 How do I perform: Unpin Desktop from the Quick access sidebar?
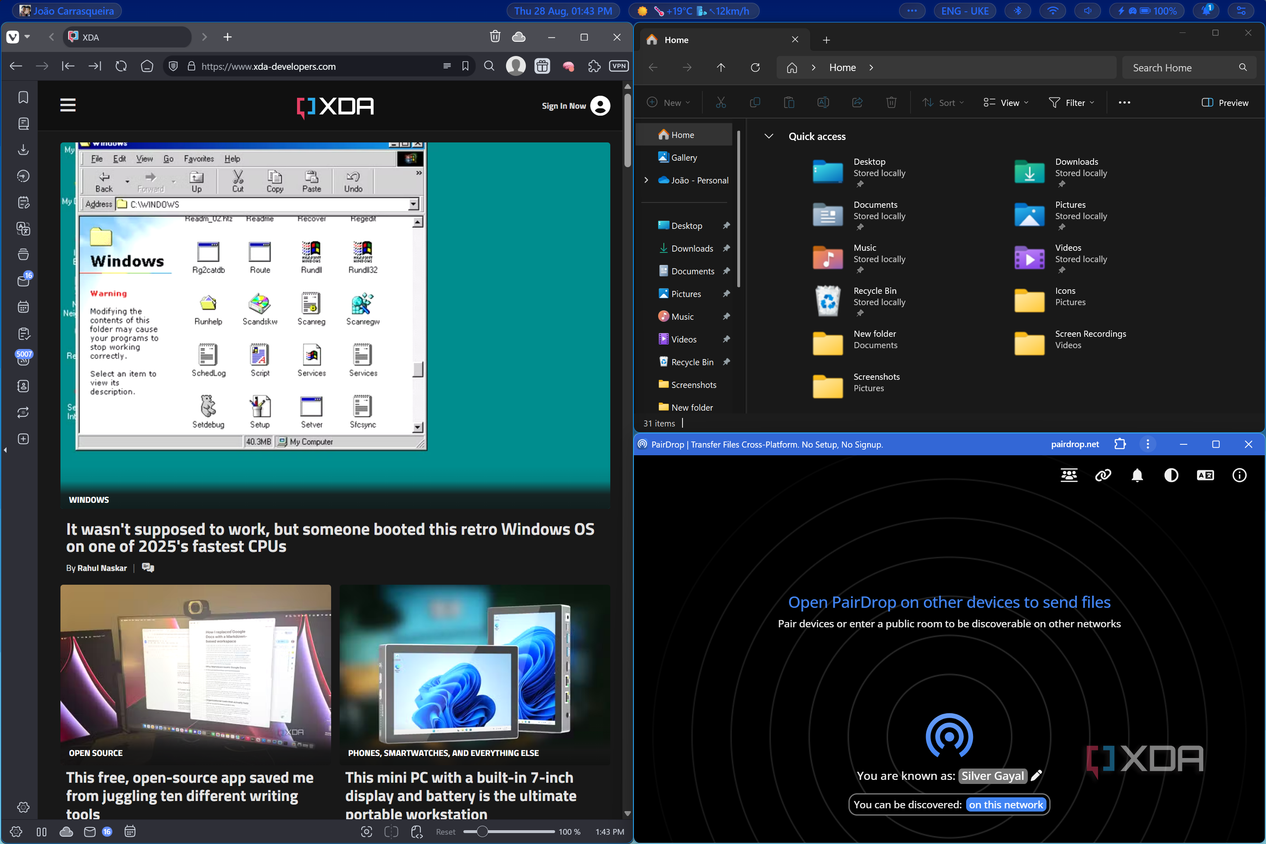(x=726, y=226)
